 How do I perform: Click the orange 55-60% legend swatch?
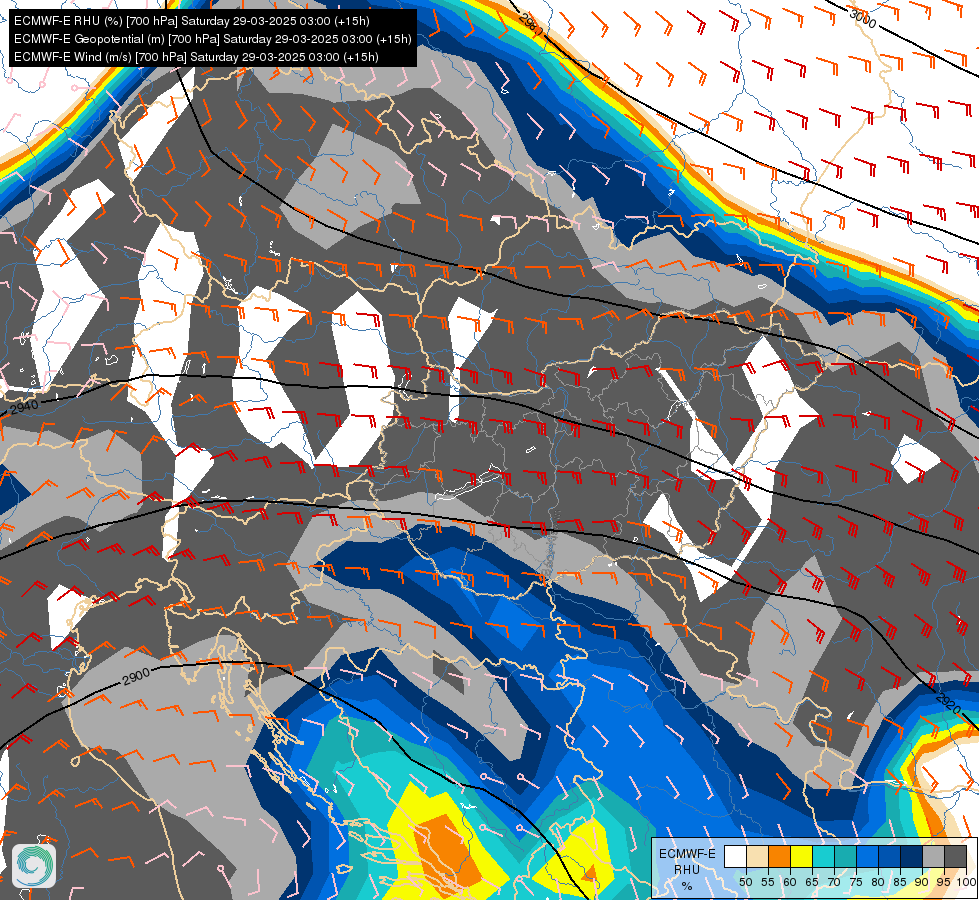780,856
